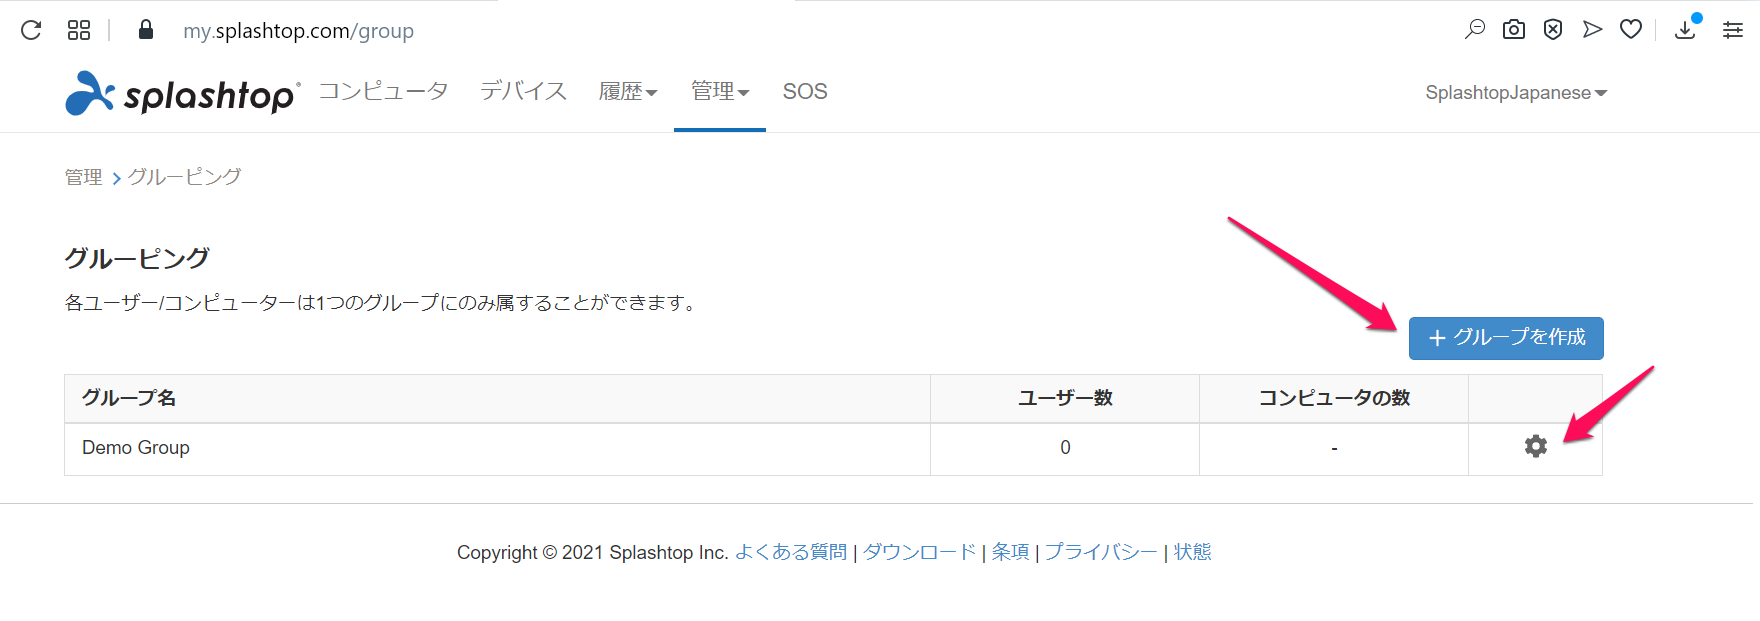Image resolution: width=1760 pixels, height=621 pixels.
Task: Open the easy setup sliders icon
Action: 1733,30
